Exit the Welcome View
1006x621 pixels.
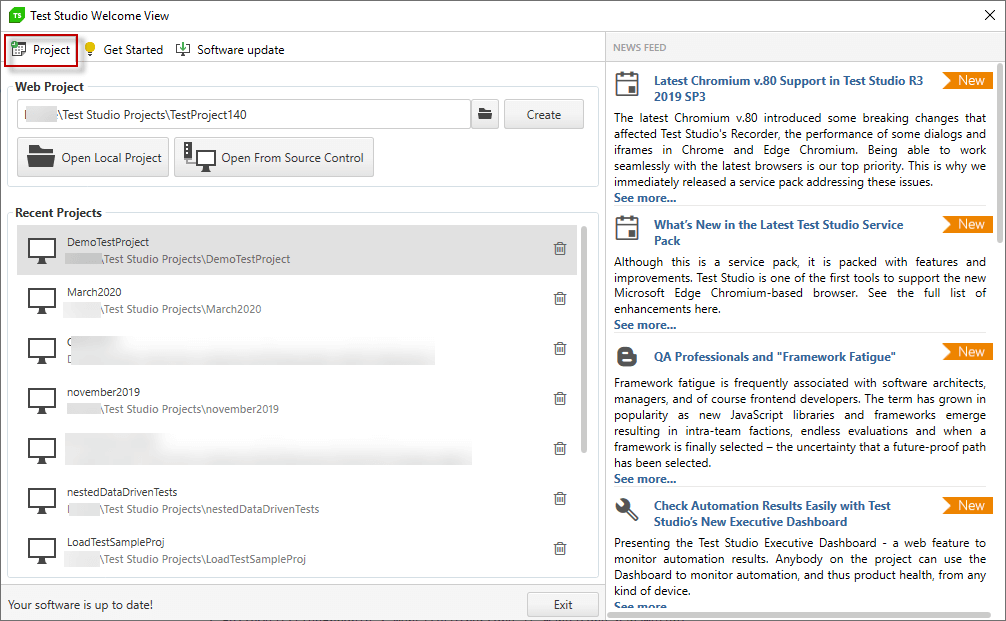pos(563,604)
